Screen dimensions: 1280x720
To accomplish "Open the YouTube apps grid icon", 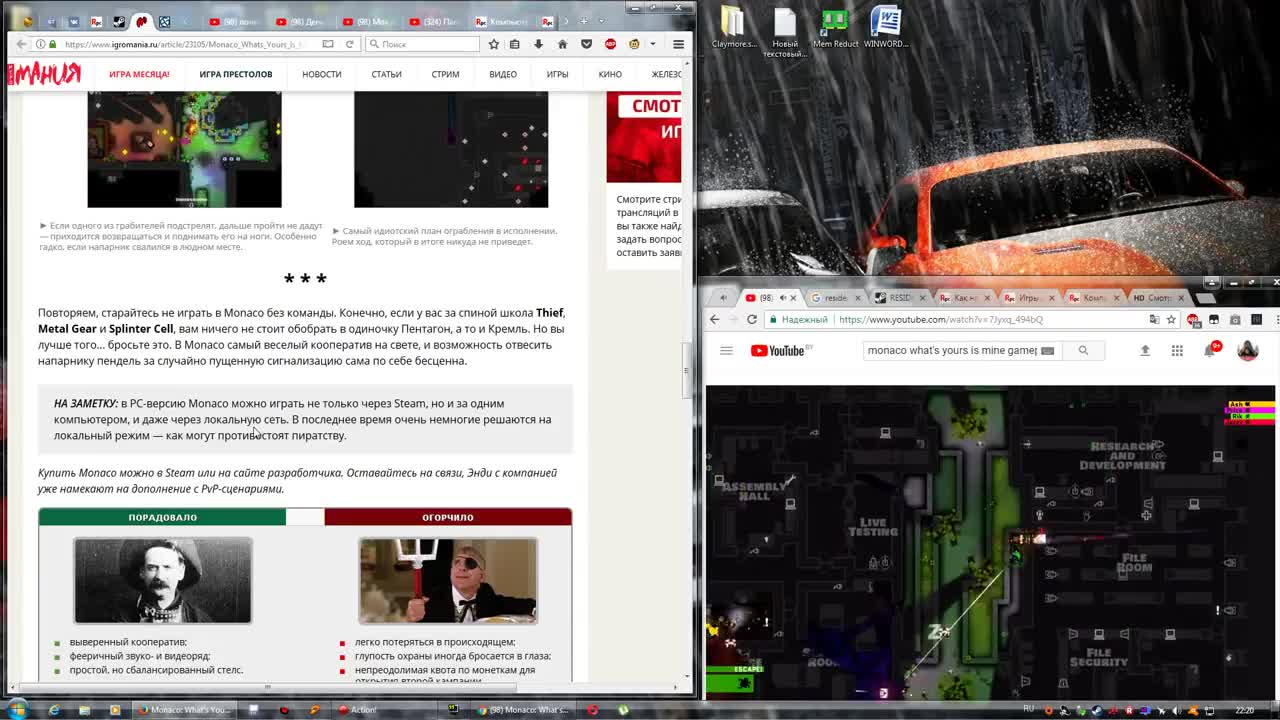I will click(x=1177, y=350).
